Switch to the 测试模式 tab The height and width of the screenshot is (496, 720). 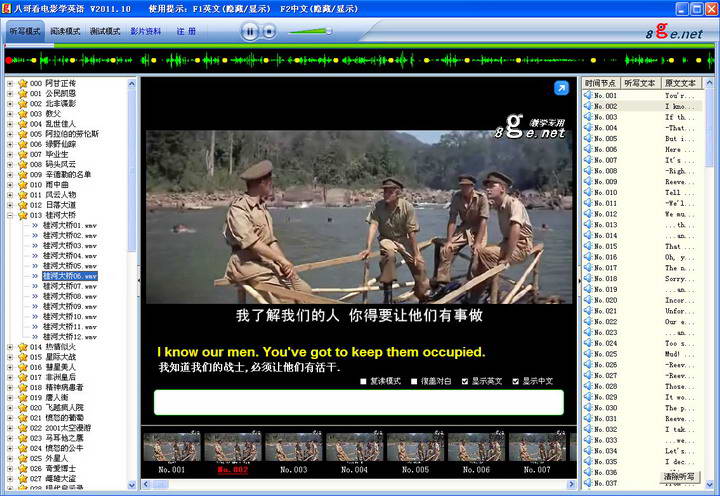click(x=105, y=31)
